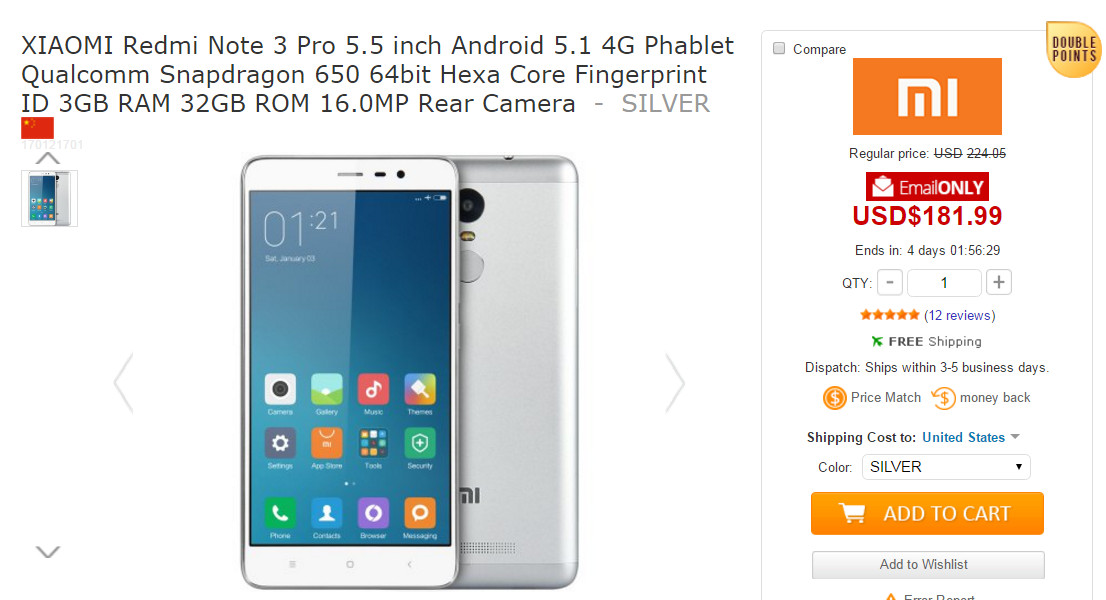Image resolution: width=1106 pixels, height=600 pixels.
Task: Click the Mi brand logo
Action: 927,97
